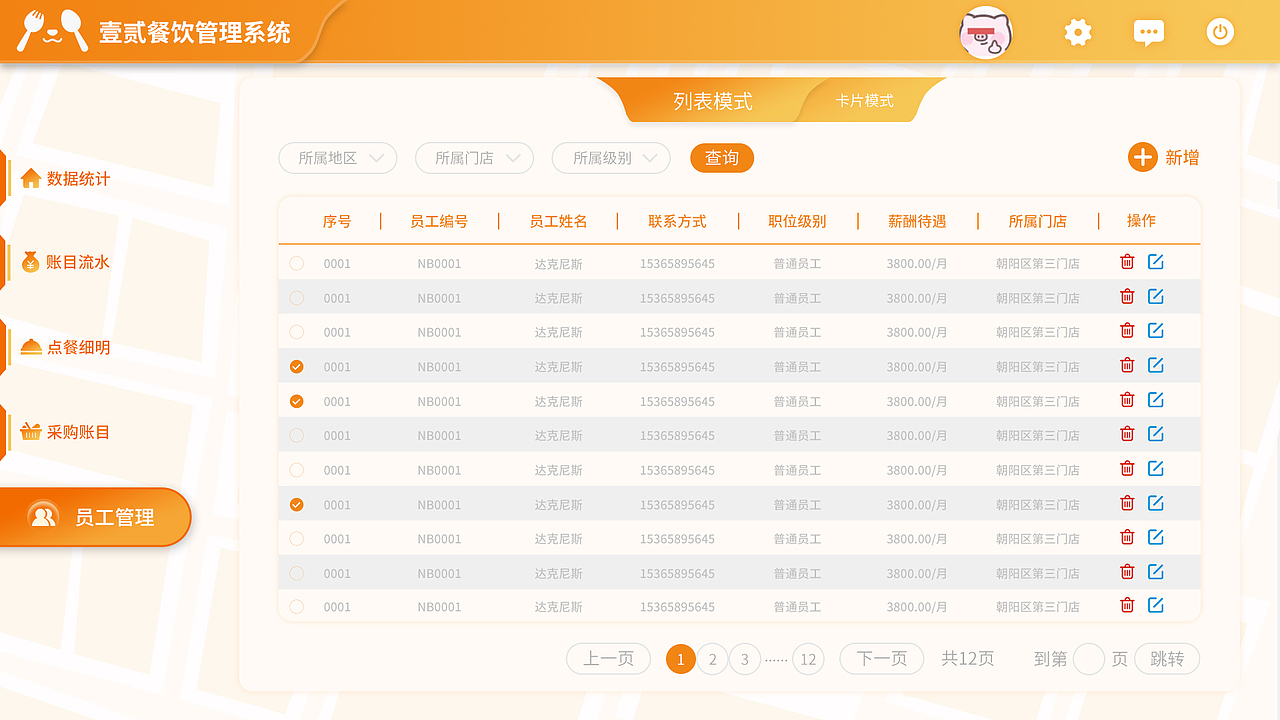
Task: Open the 点餐细明 sidebar section
Action: point(65,347)
